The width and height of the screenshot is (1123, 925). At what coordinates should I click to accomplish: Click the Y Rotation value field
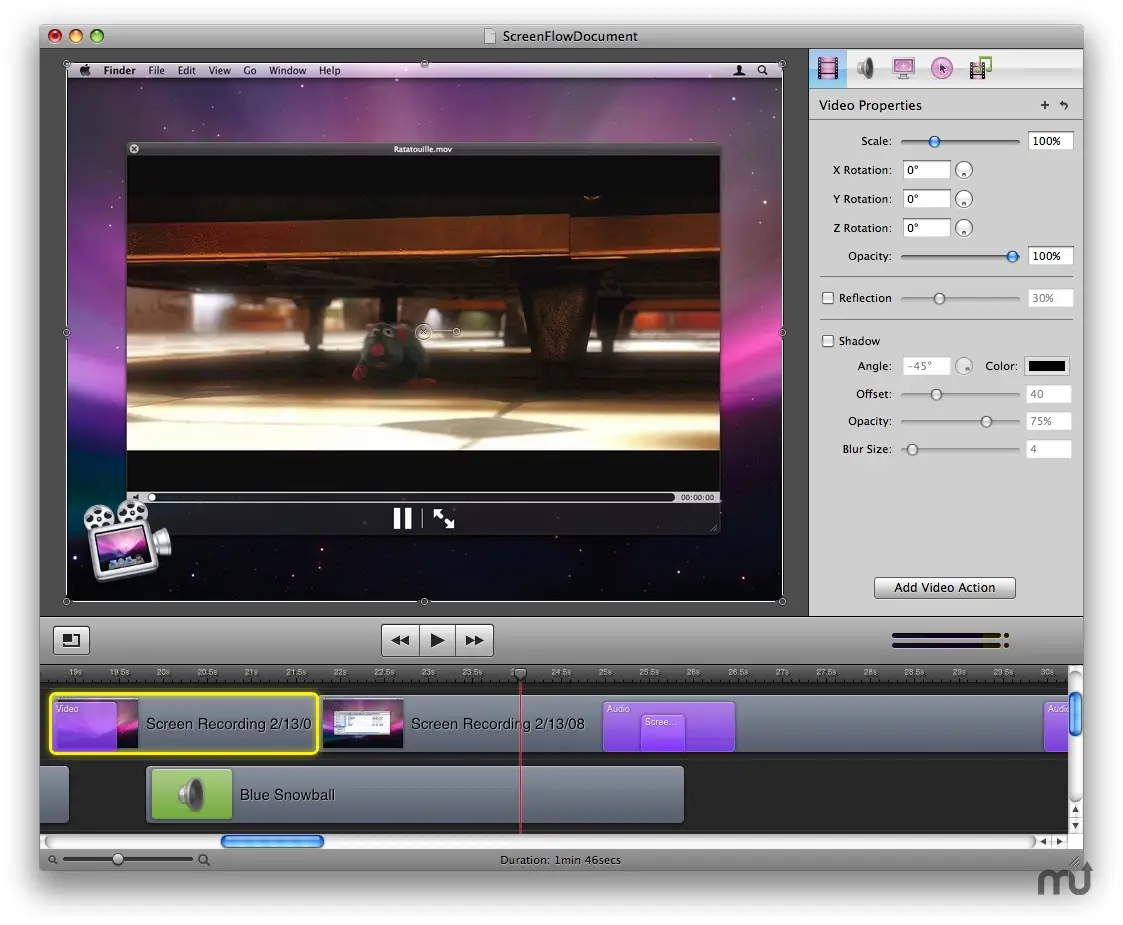click(x=926, y=199)
